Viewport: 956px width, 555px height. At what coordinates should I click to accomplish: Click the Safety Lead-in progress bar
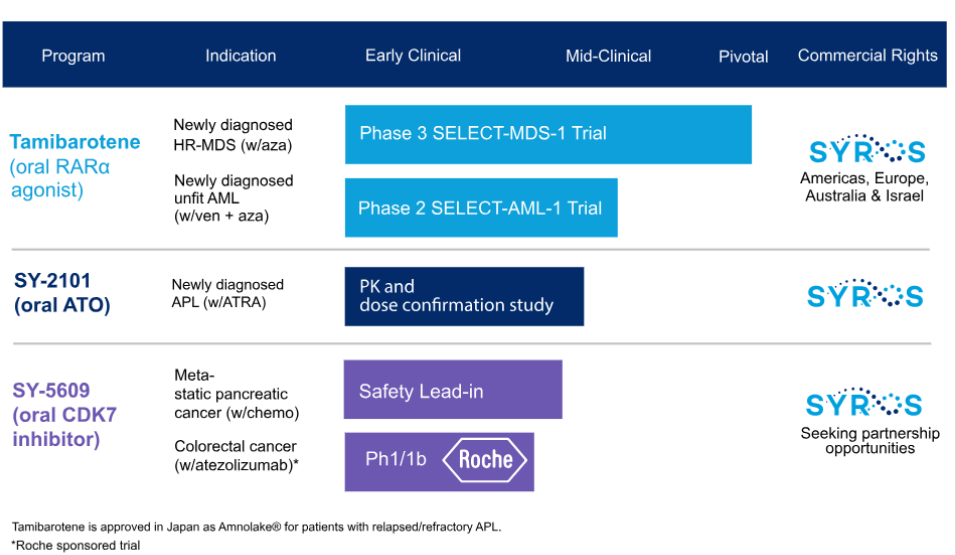pos(453,390)
